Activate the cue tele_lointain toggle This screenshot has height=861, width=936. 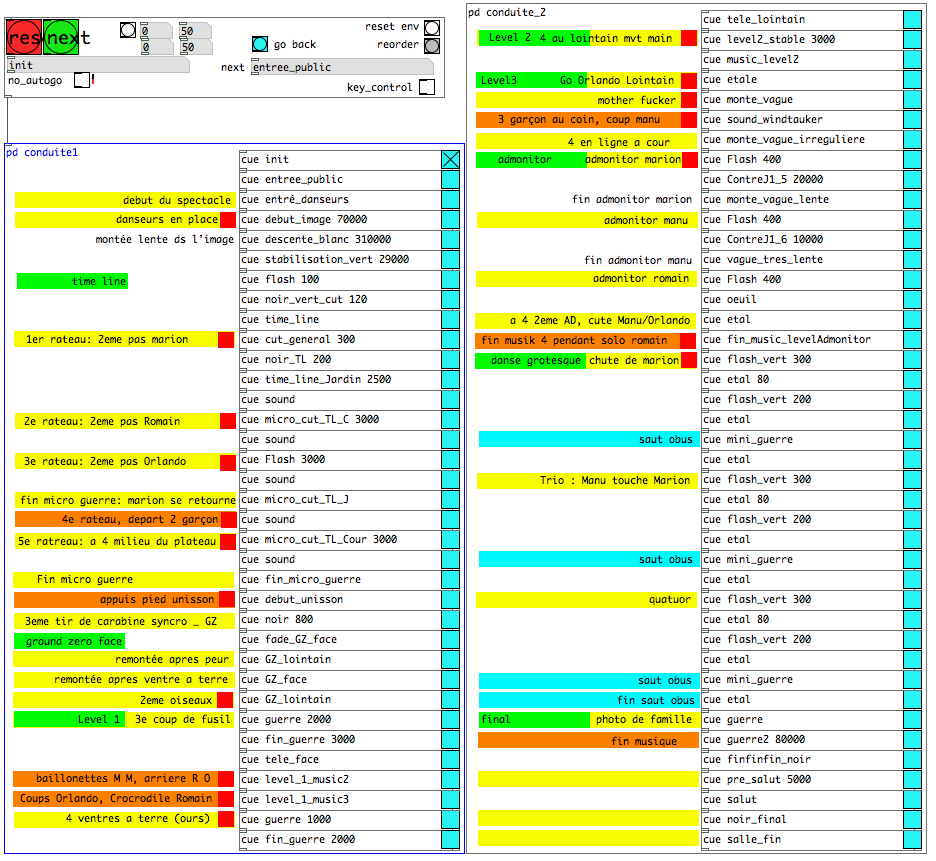point(912,19)
